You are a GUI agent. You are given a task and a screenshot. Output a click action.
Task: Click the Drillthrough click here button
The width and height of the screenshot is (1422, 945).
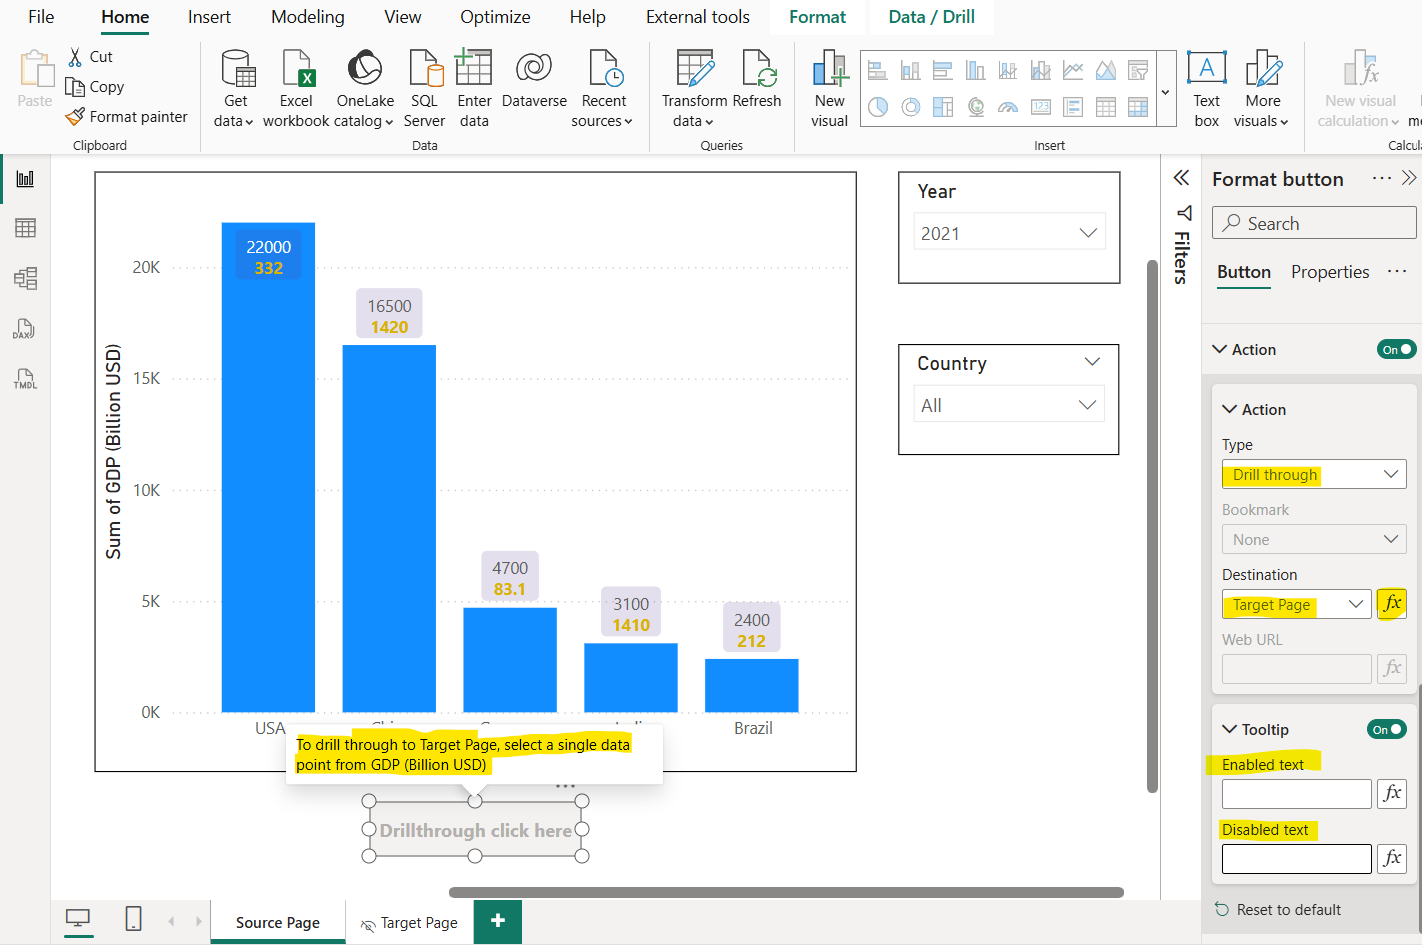[x=475, y=830]
